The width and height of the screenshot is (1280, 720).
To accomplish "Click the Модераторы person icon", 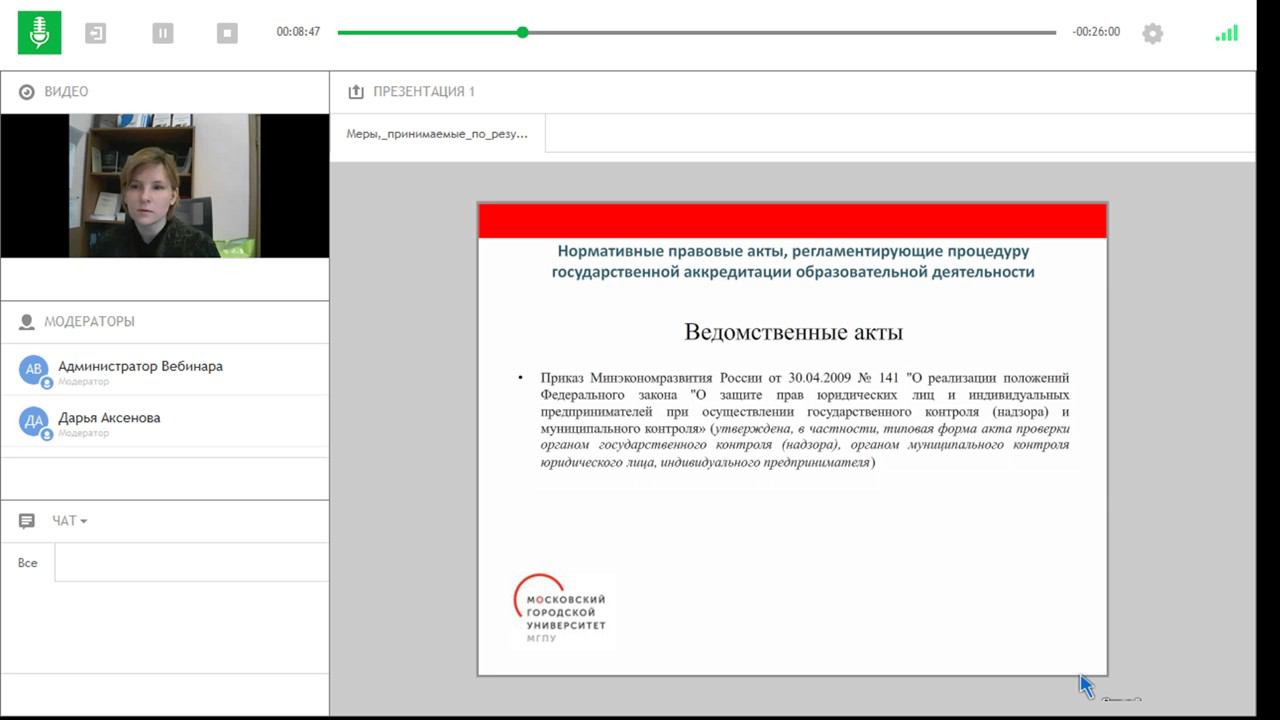I will coord(26,322).
